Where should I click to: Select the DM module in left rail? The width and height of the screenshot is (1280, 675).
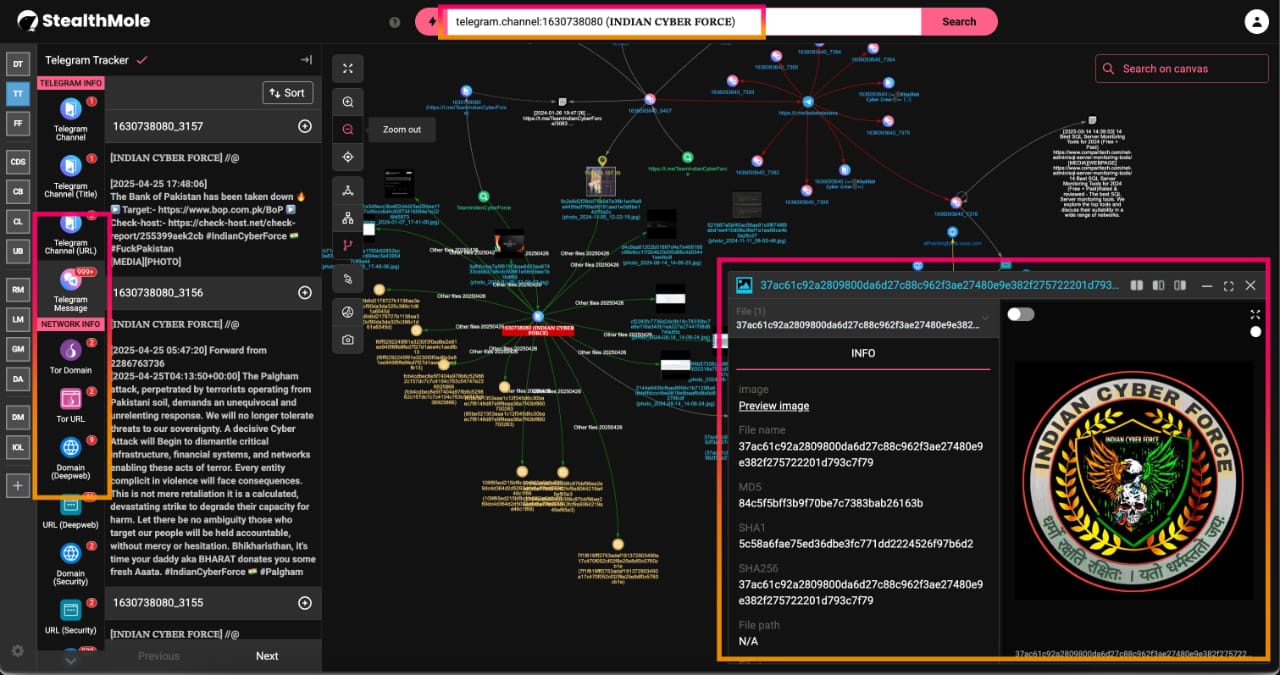point(18,416)
